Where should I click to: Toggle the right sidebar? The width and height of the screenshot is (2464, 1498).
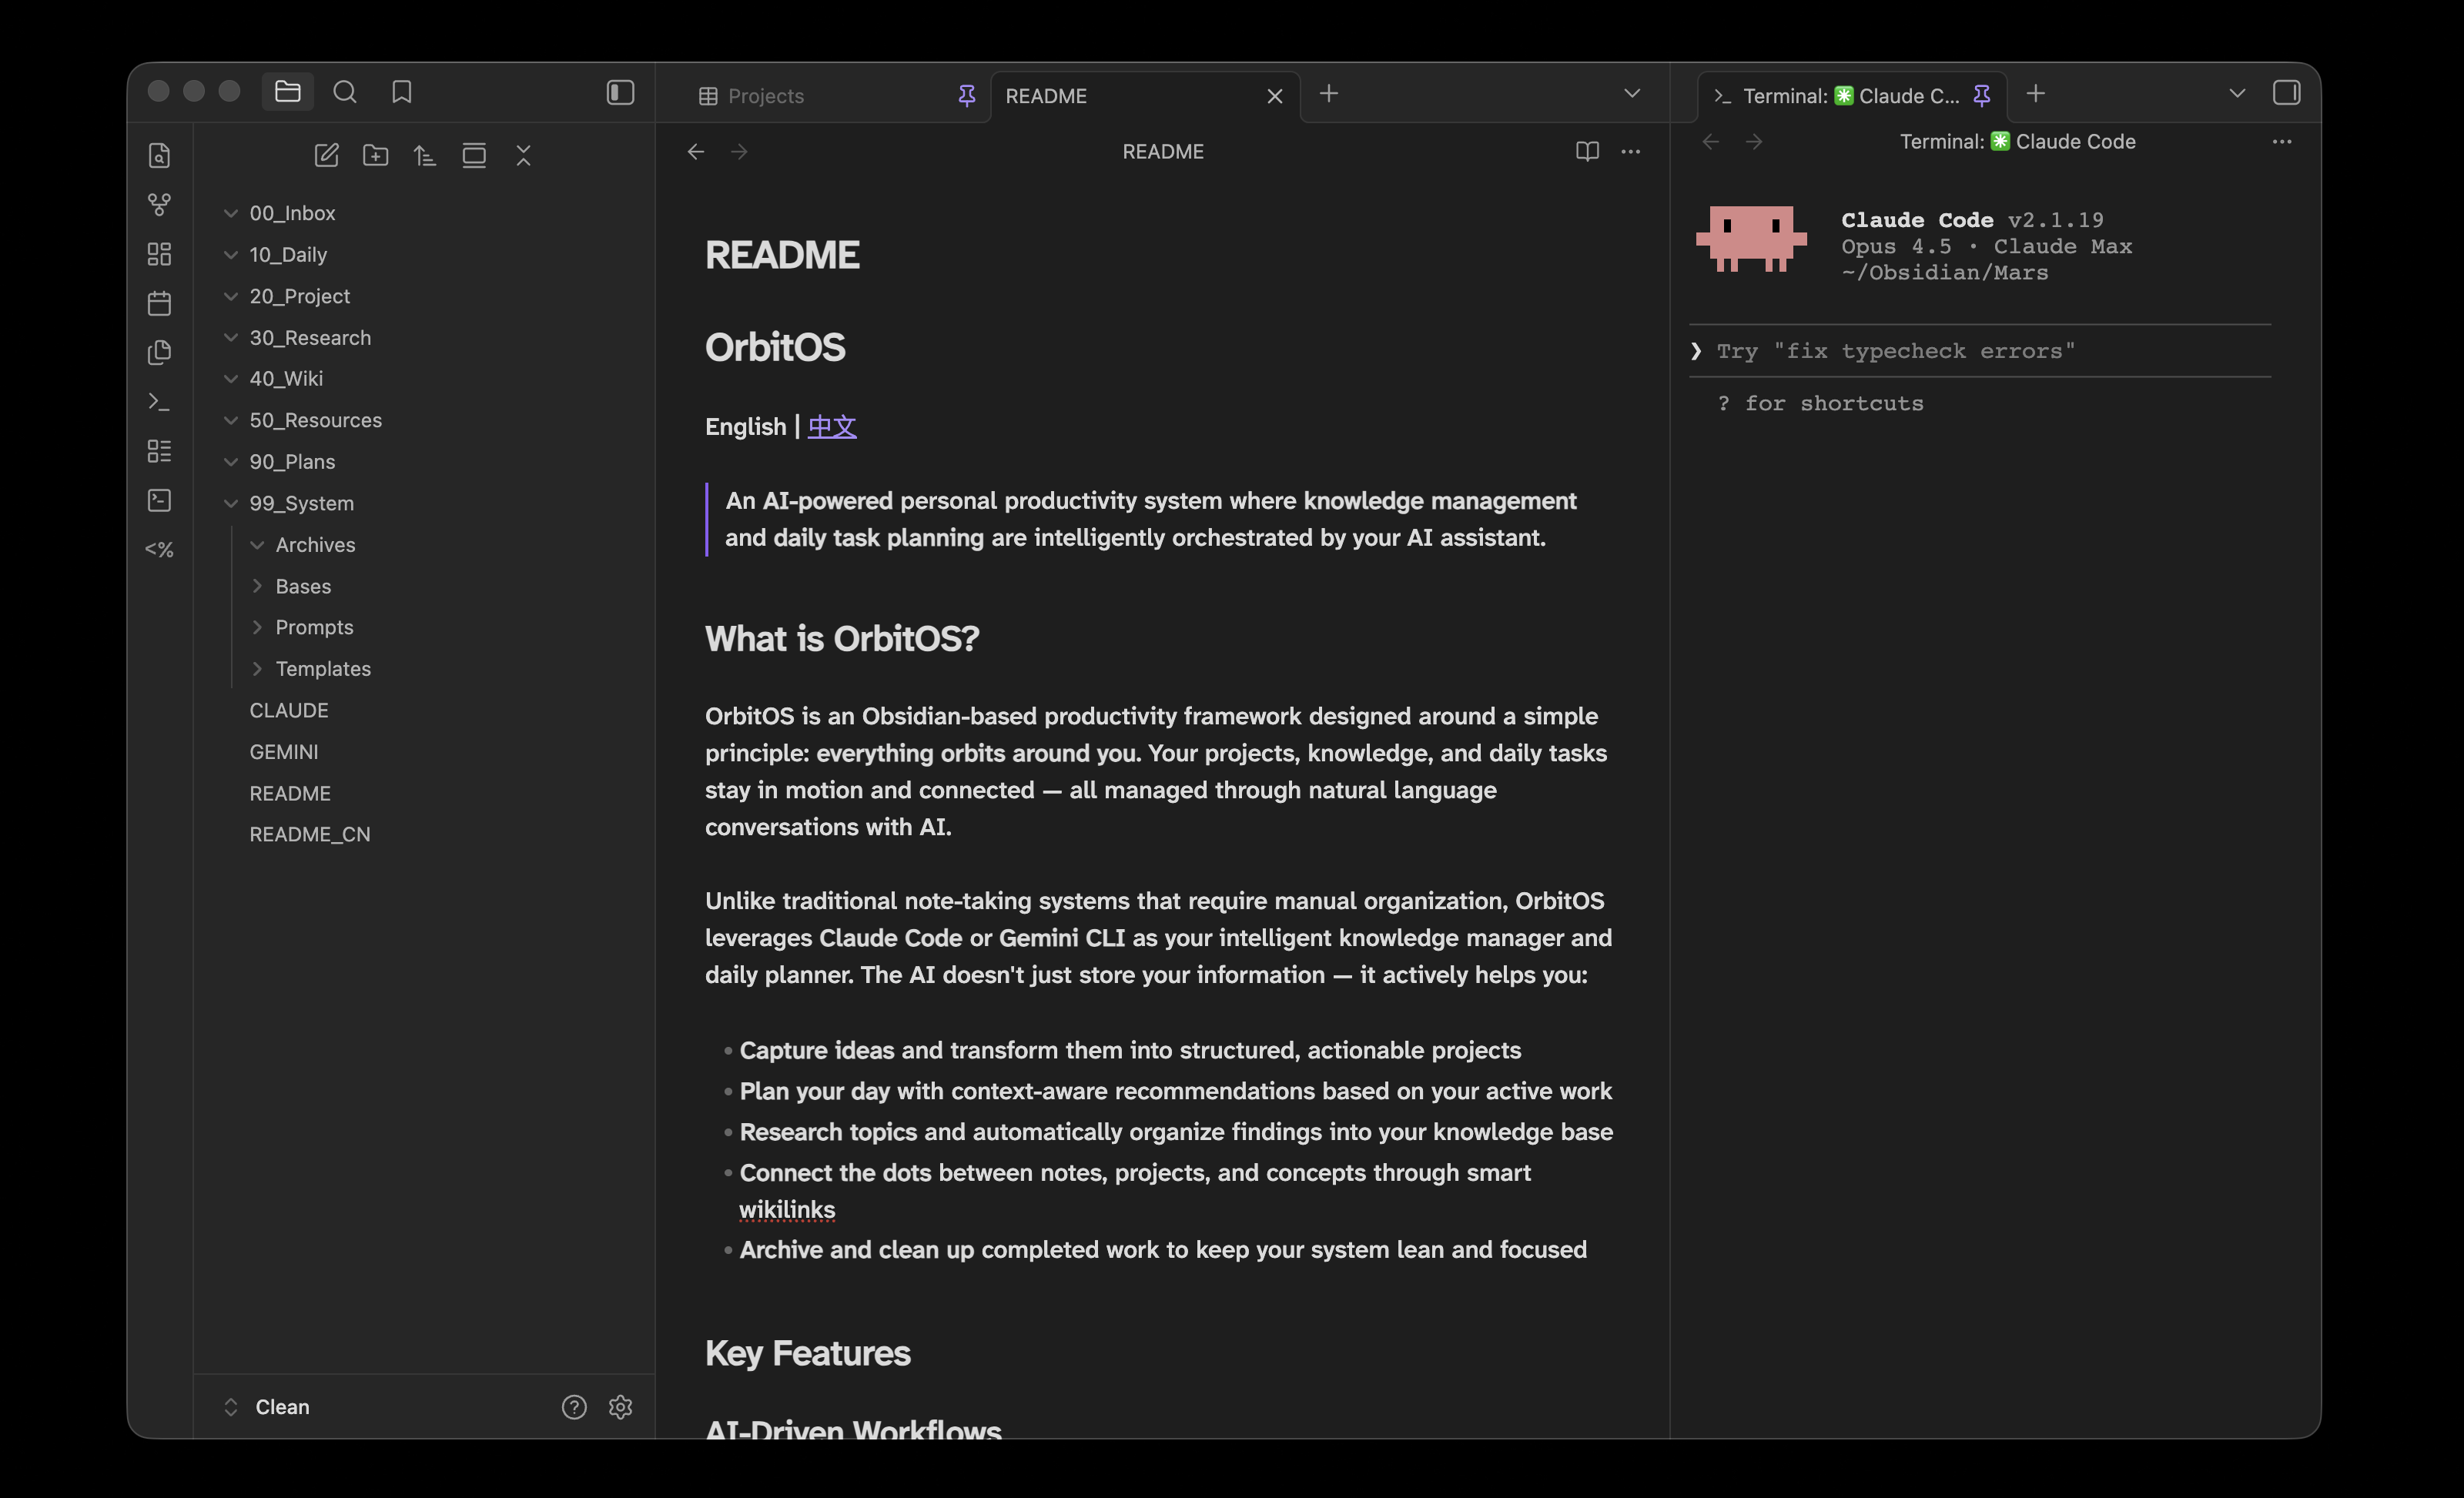pos(2286,93)
